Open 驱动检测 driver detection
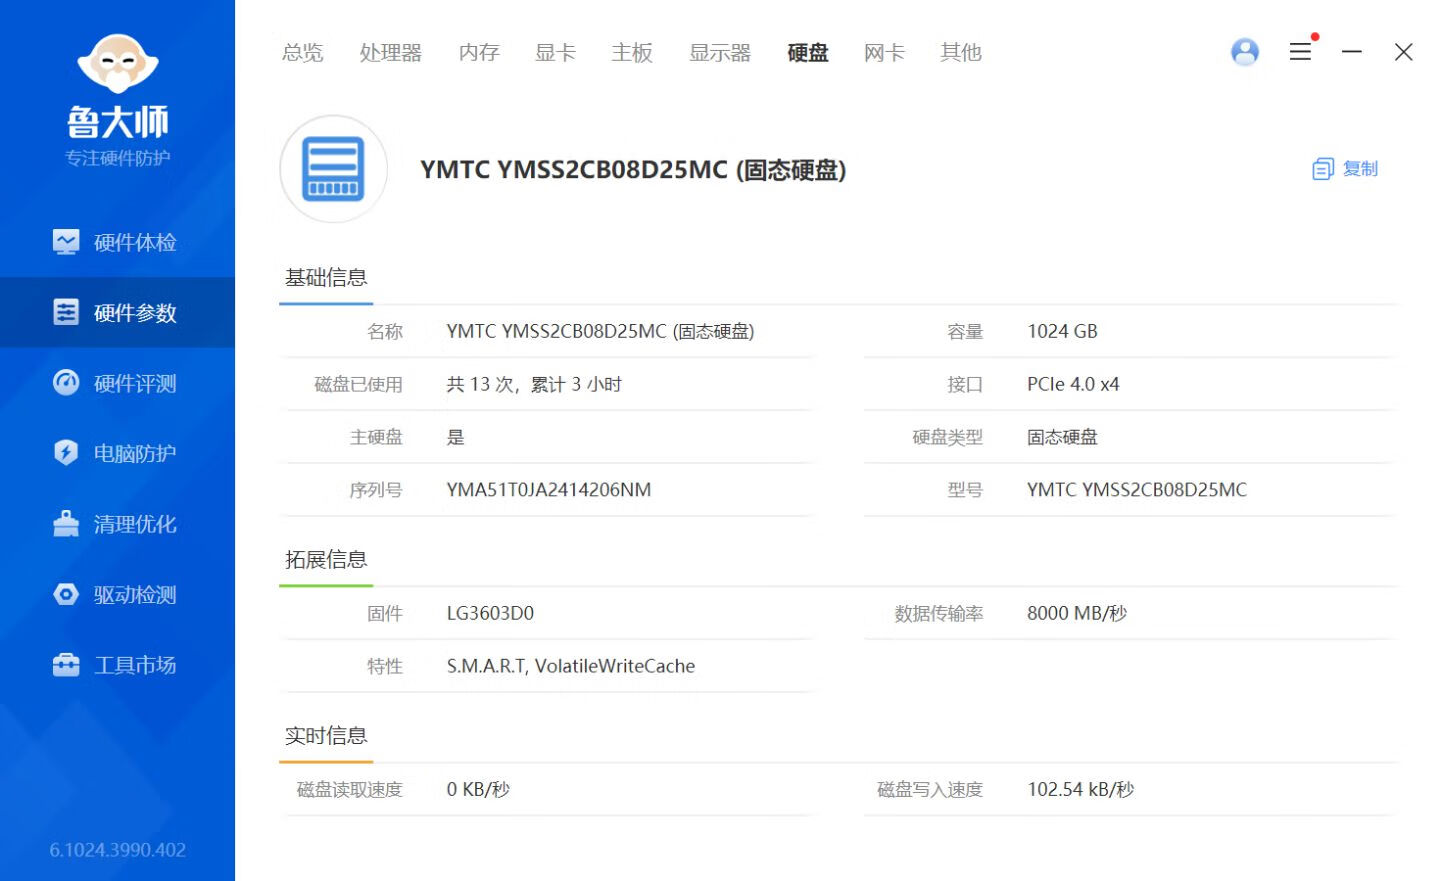Viewport: 1440px width, 881px height. (117, 594)
